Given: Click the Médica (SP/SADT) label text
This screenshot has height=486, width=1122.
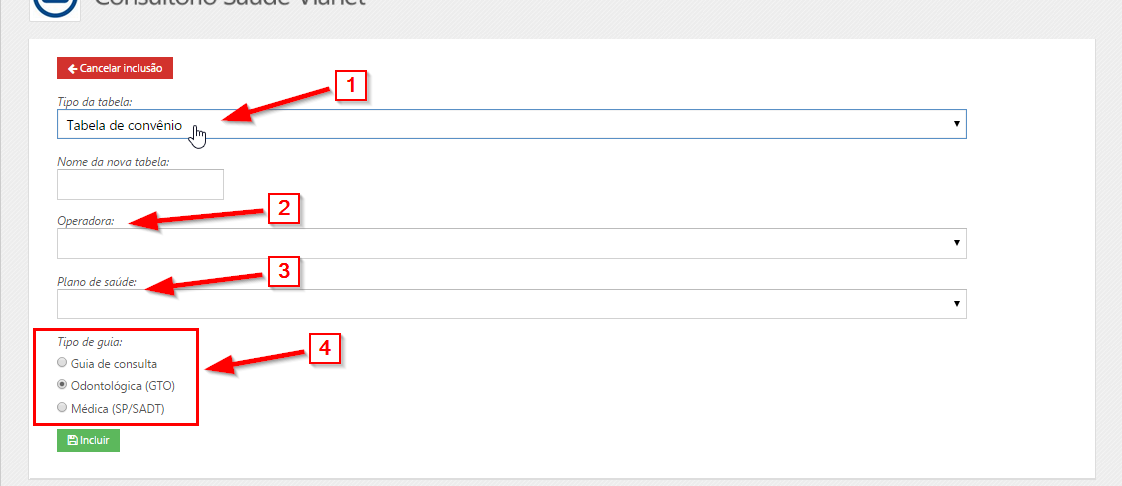Looking at the screenshot, I should tap(120, 407).
